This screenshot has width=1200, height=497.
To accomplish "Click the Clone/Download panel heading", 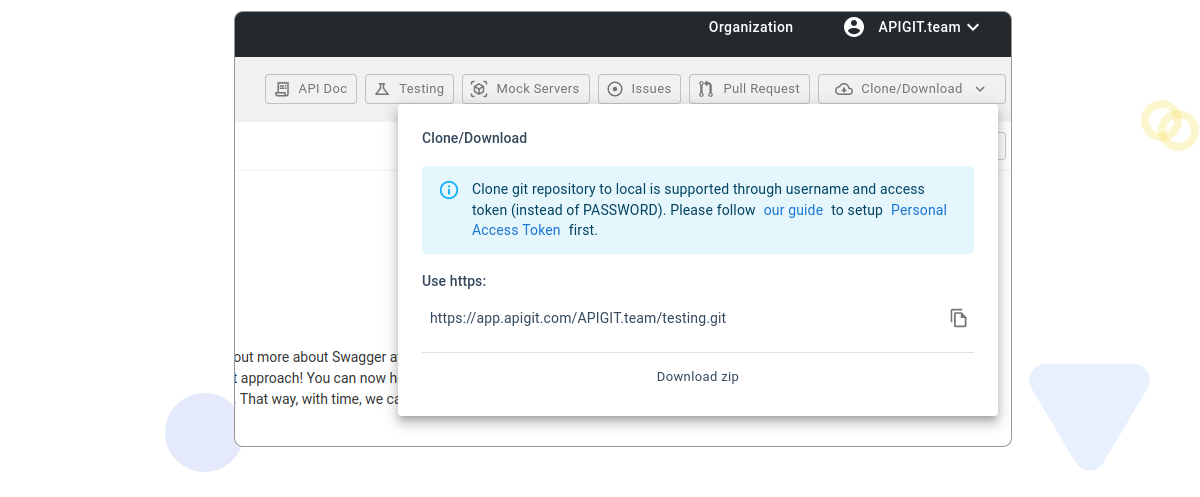I will click(474, 138).
